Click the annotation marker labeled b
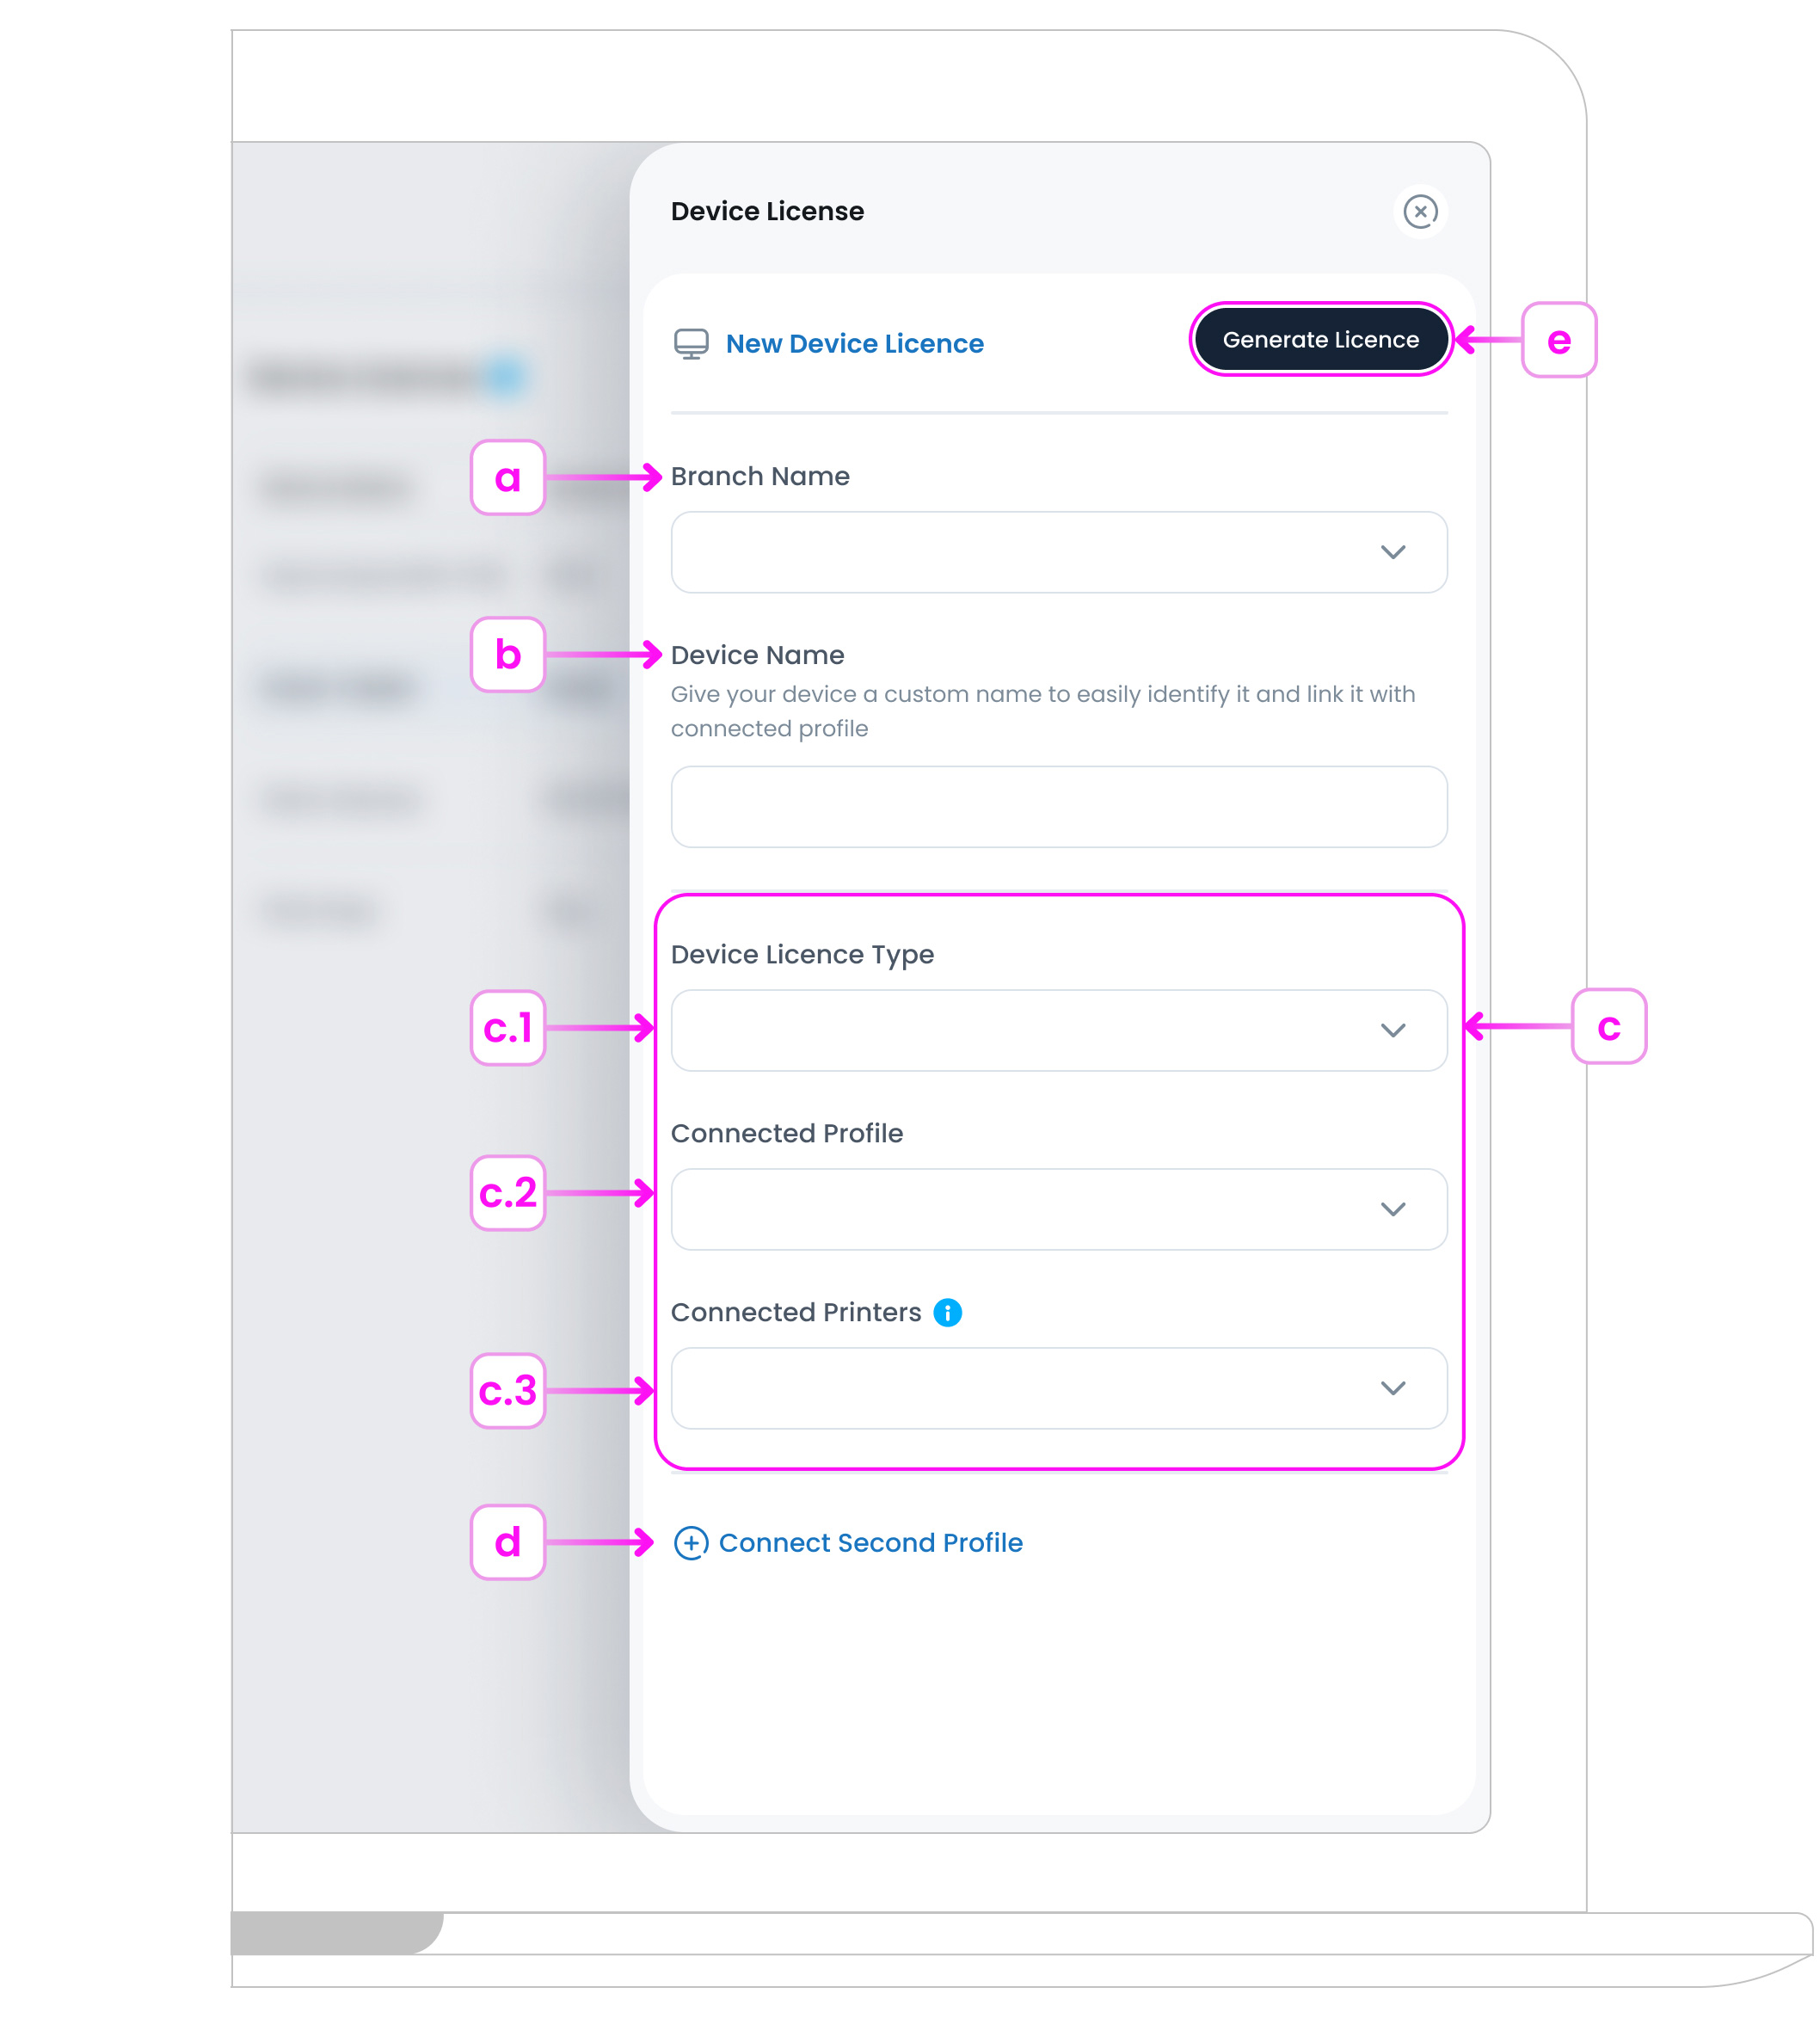The height and width of the screenshot is (2018, 1820). pyautogui.click(x=508, y=655)
